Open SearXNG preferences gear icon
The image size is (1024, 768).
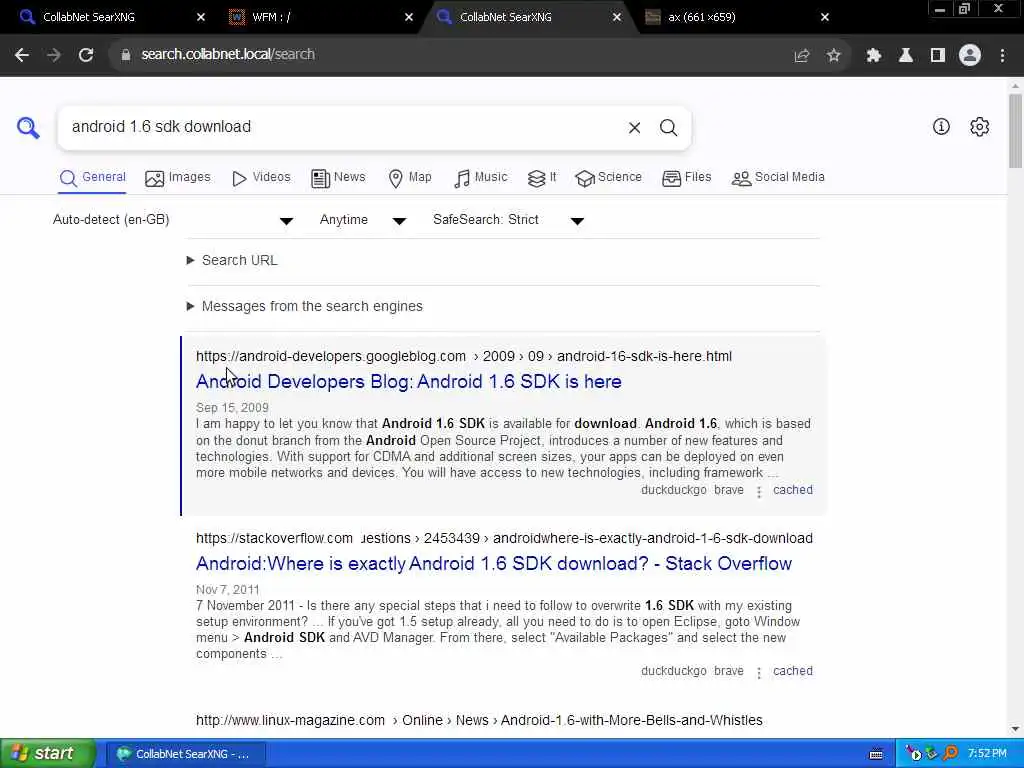coord(979,127)
